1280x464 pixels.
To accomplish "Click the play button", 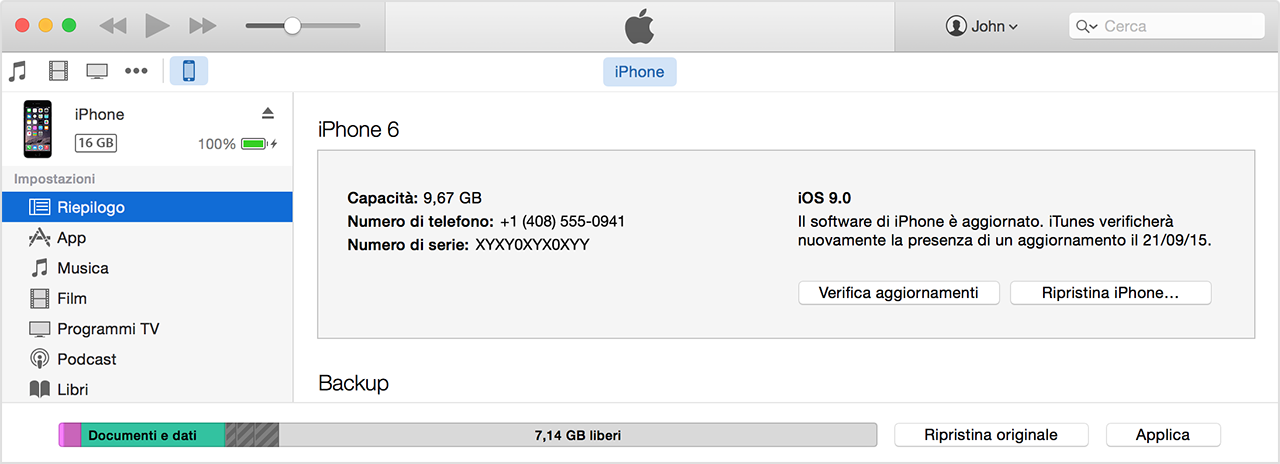I will [x=157, y=26].
